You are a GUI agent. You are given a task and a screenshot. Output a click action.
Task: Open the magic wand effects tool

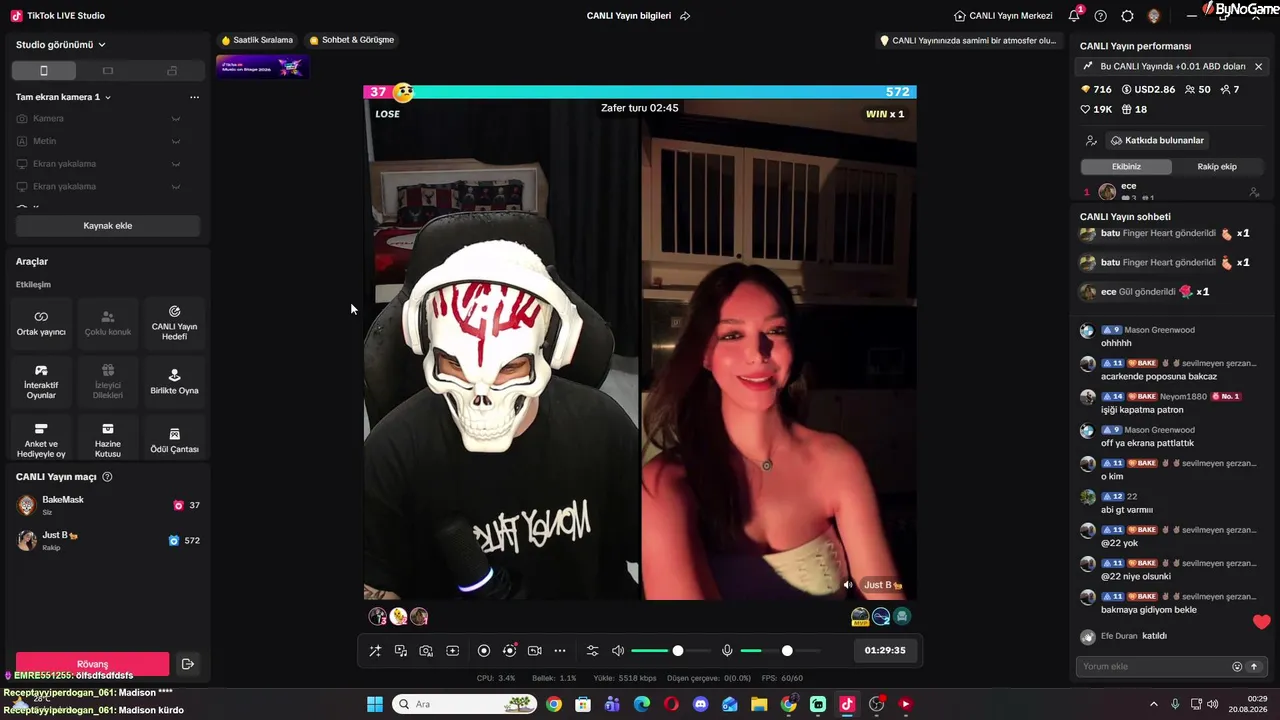pyautogui.click(x=375, y=651)
